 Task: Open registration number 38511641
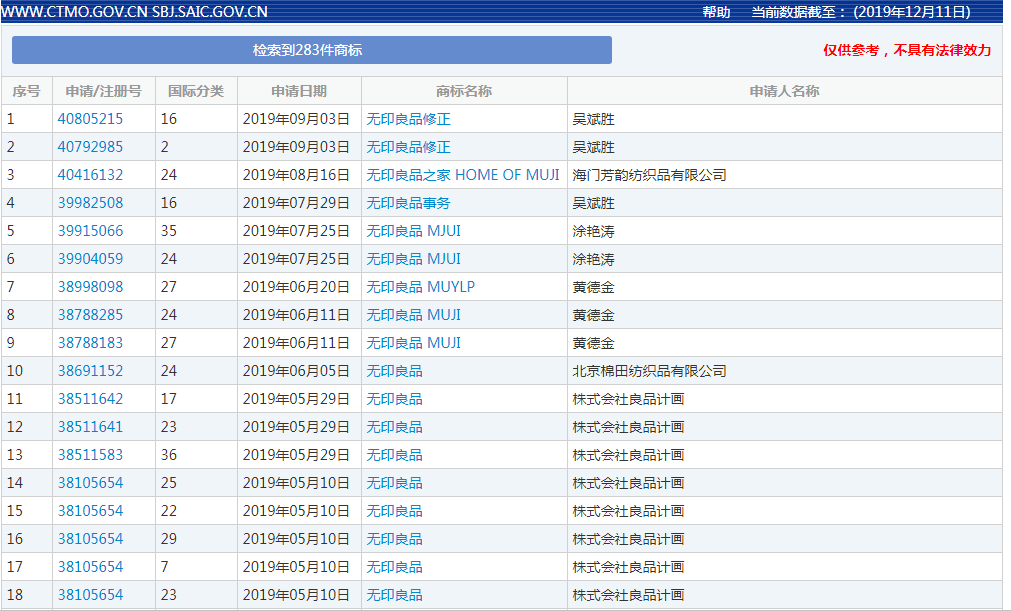pyautogui.click(x=90, y=427)
